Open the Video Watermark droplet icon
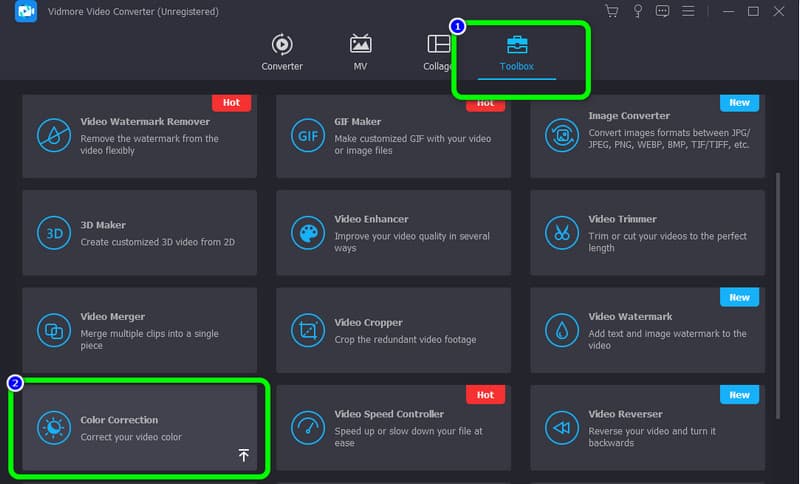 coord(560,330)
